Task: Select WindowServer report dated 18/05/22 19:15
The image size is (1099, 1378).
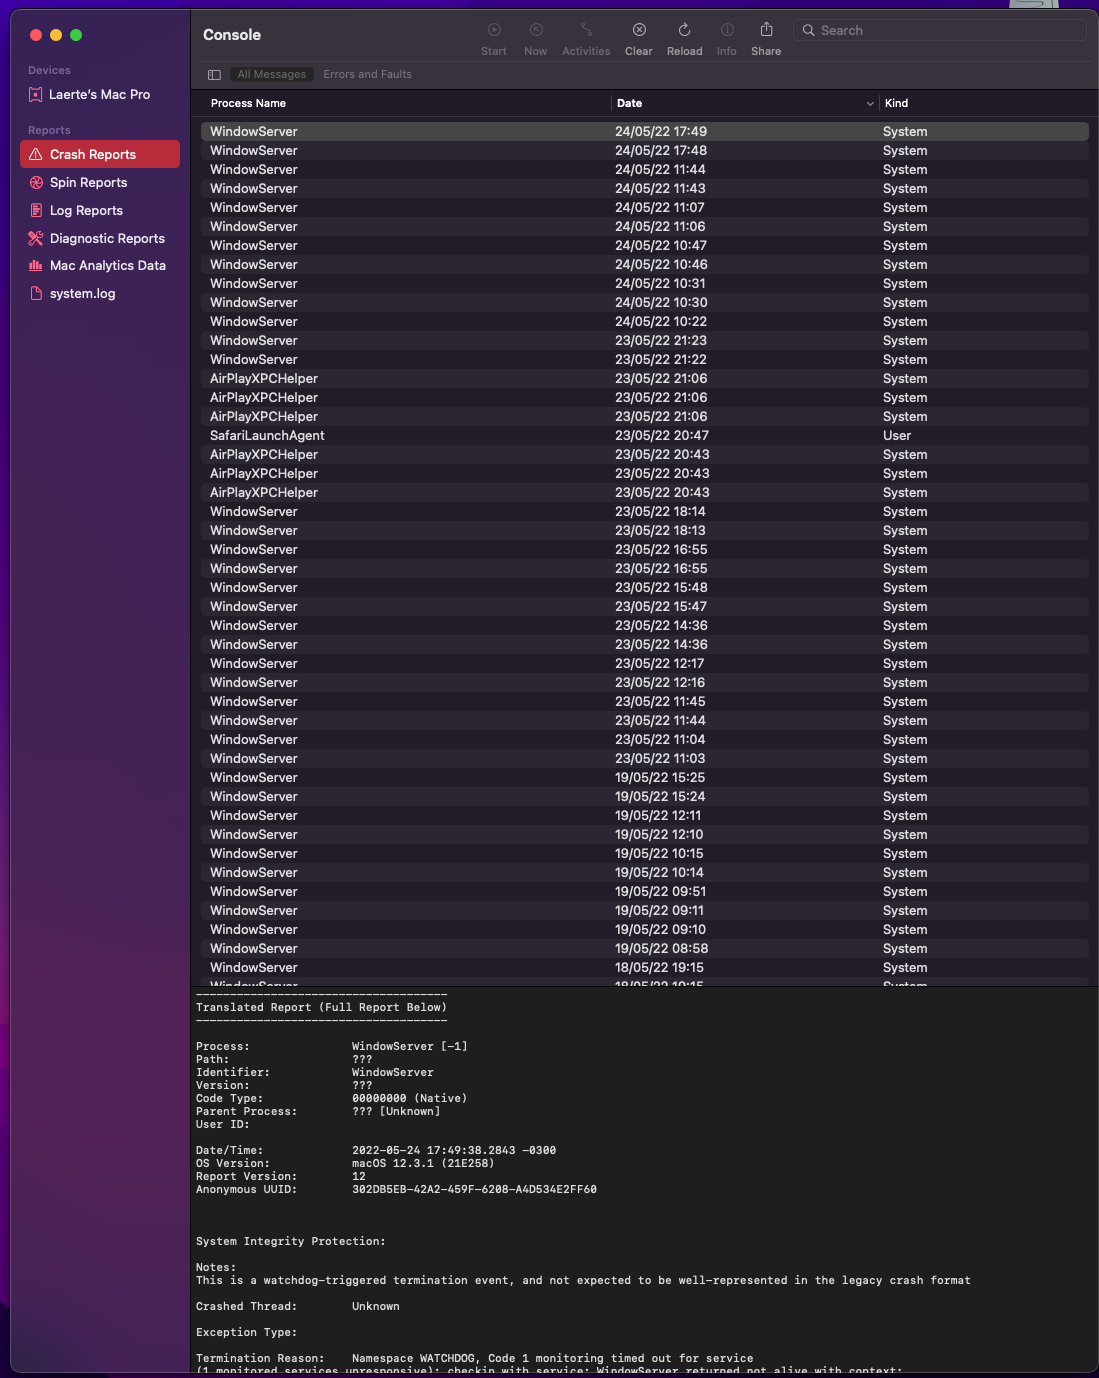Action: [645, 967]
